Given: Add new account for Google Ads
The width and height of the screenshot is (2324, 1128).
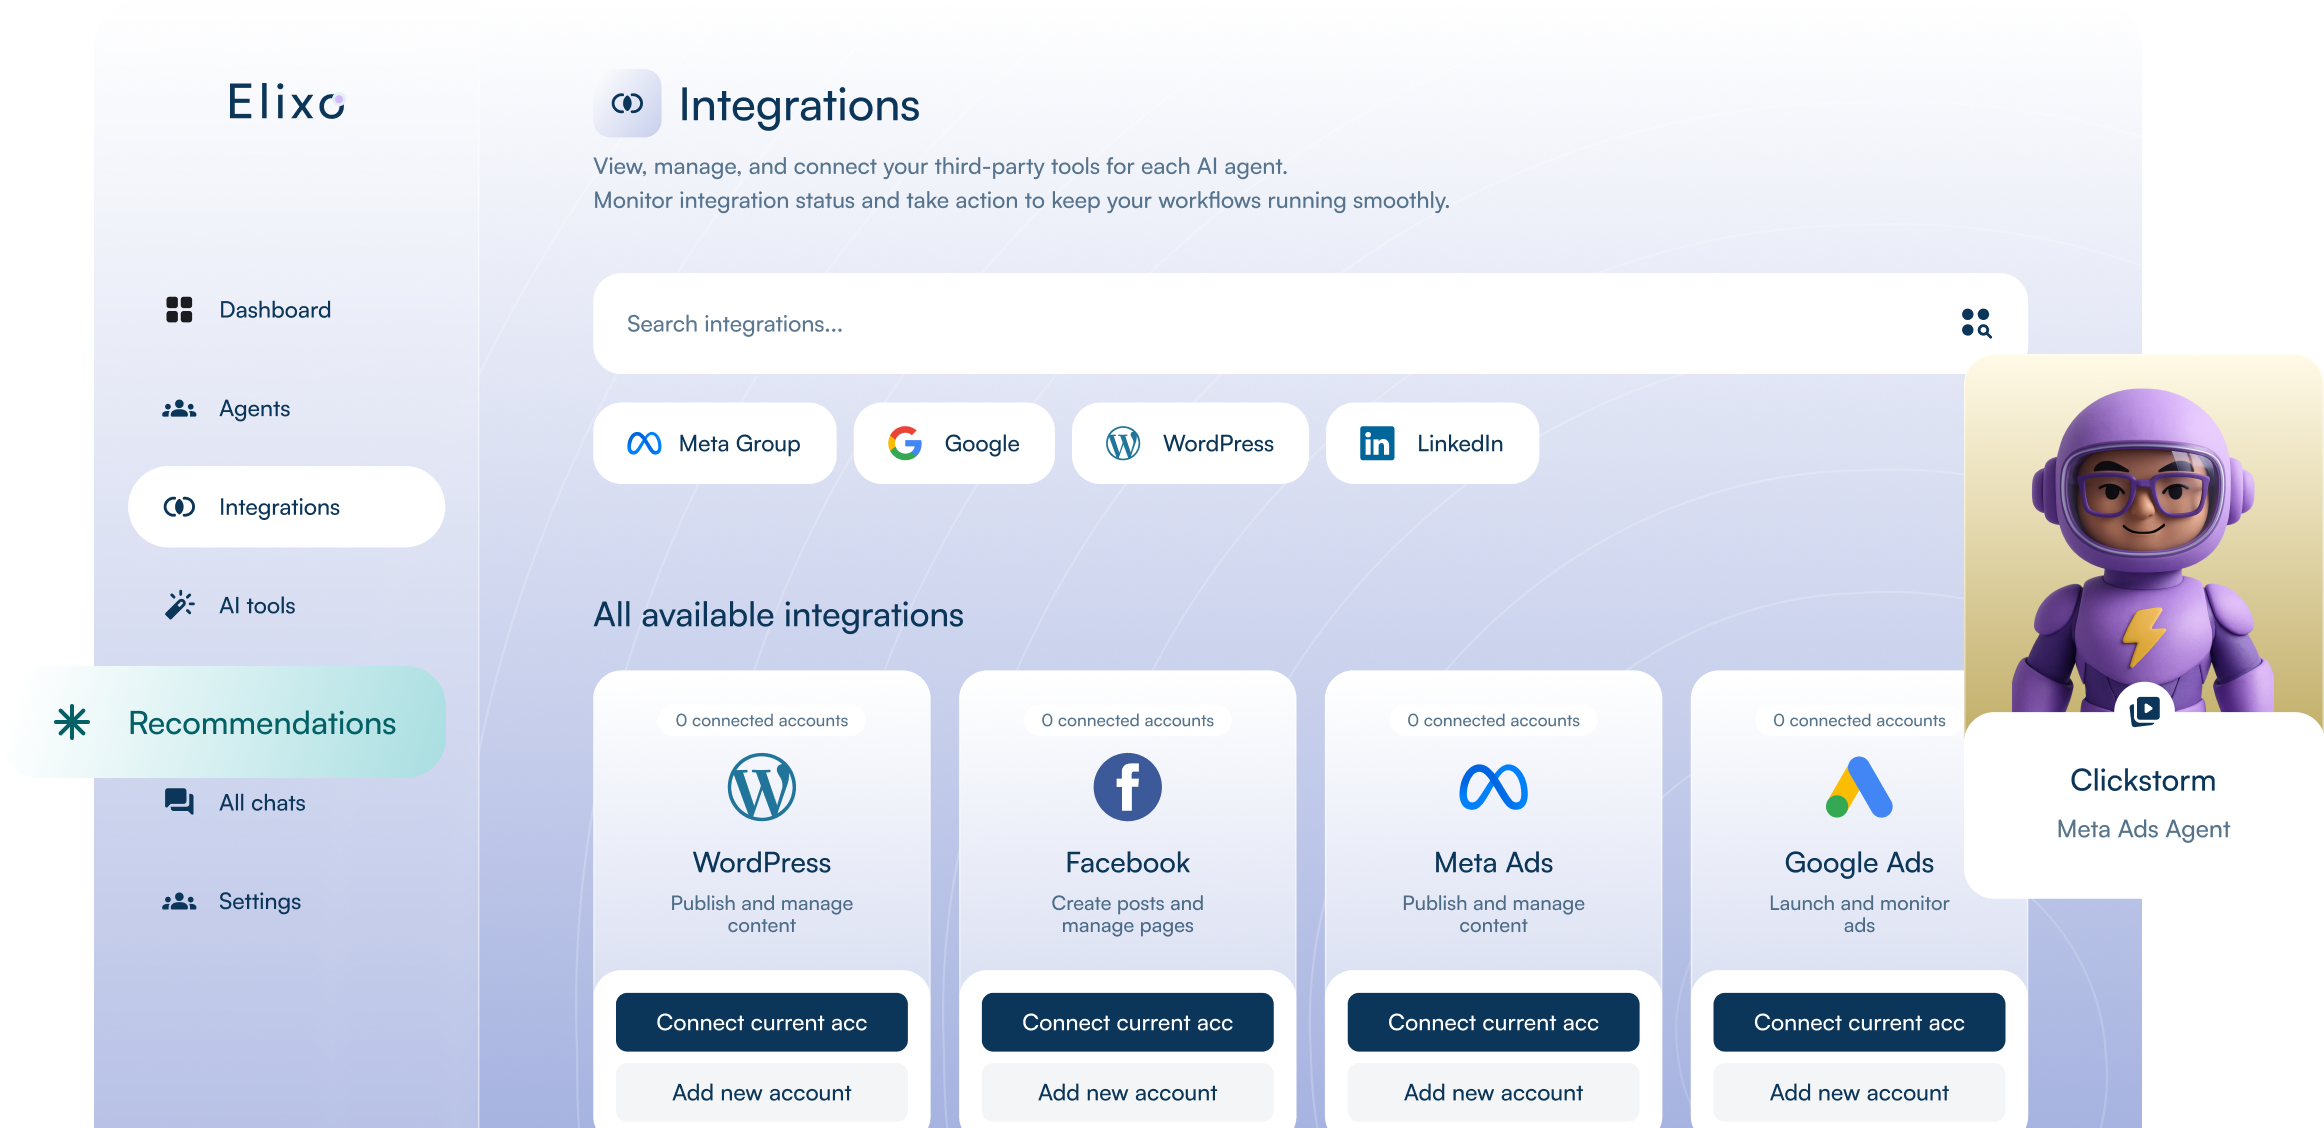Looking at the screenshot, I should point(1858,1092).
